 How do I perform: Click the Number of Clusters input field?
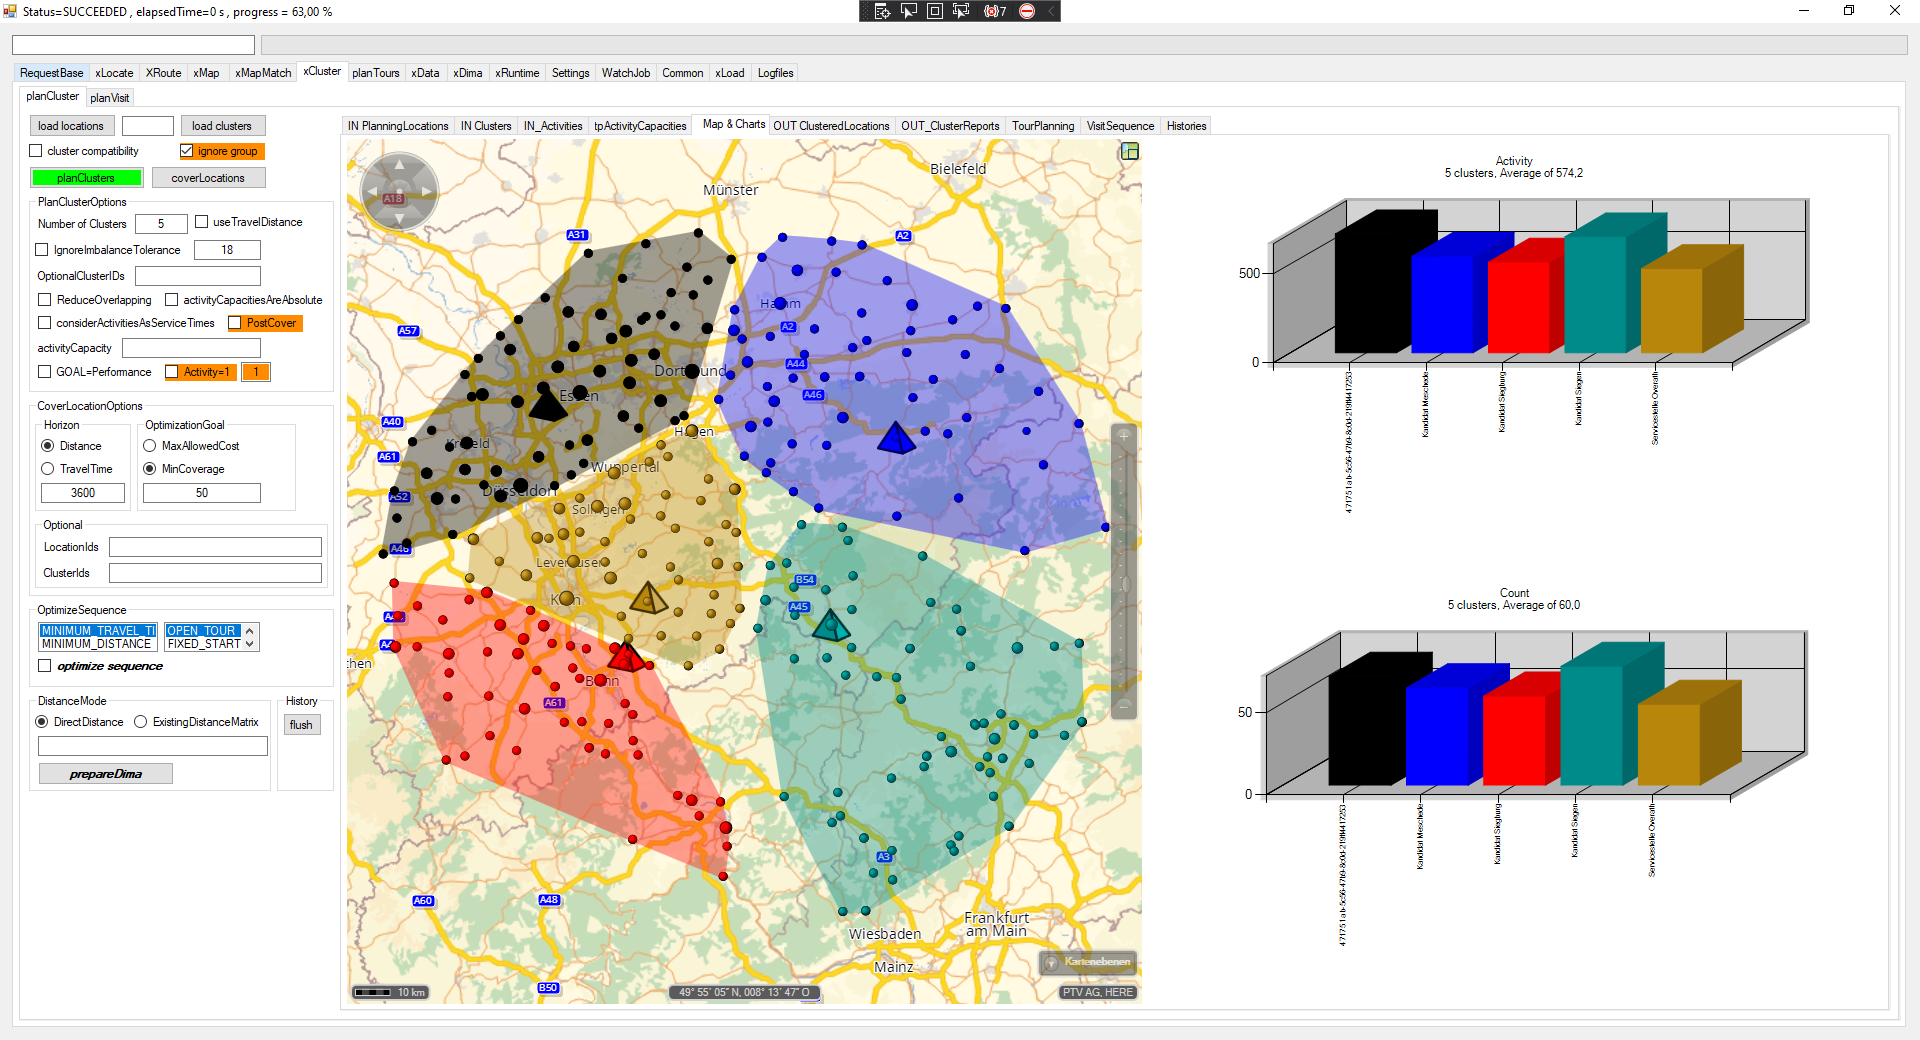(161, 224)
